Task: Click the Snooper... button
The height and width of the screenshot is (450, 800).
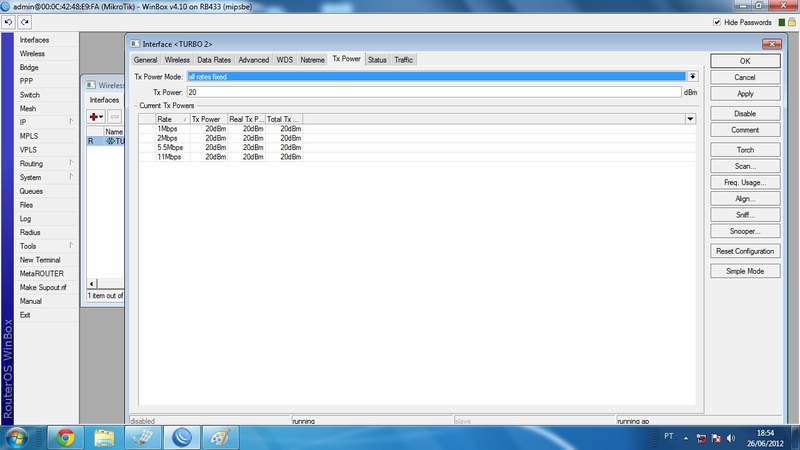Action: tap(745, 231)
